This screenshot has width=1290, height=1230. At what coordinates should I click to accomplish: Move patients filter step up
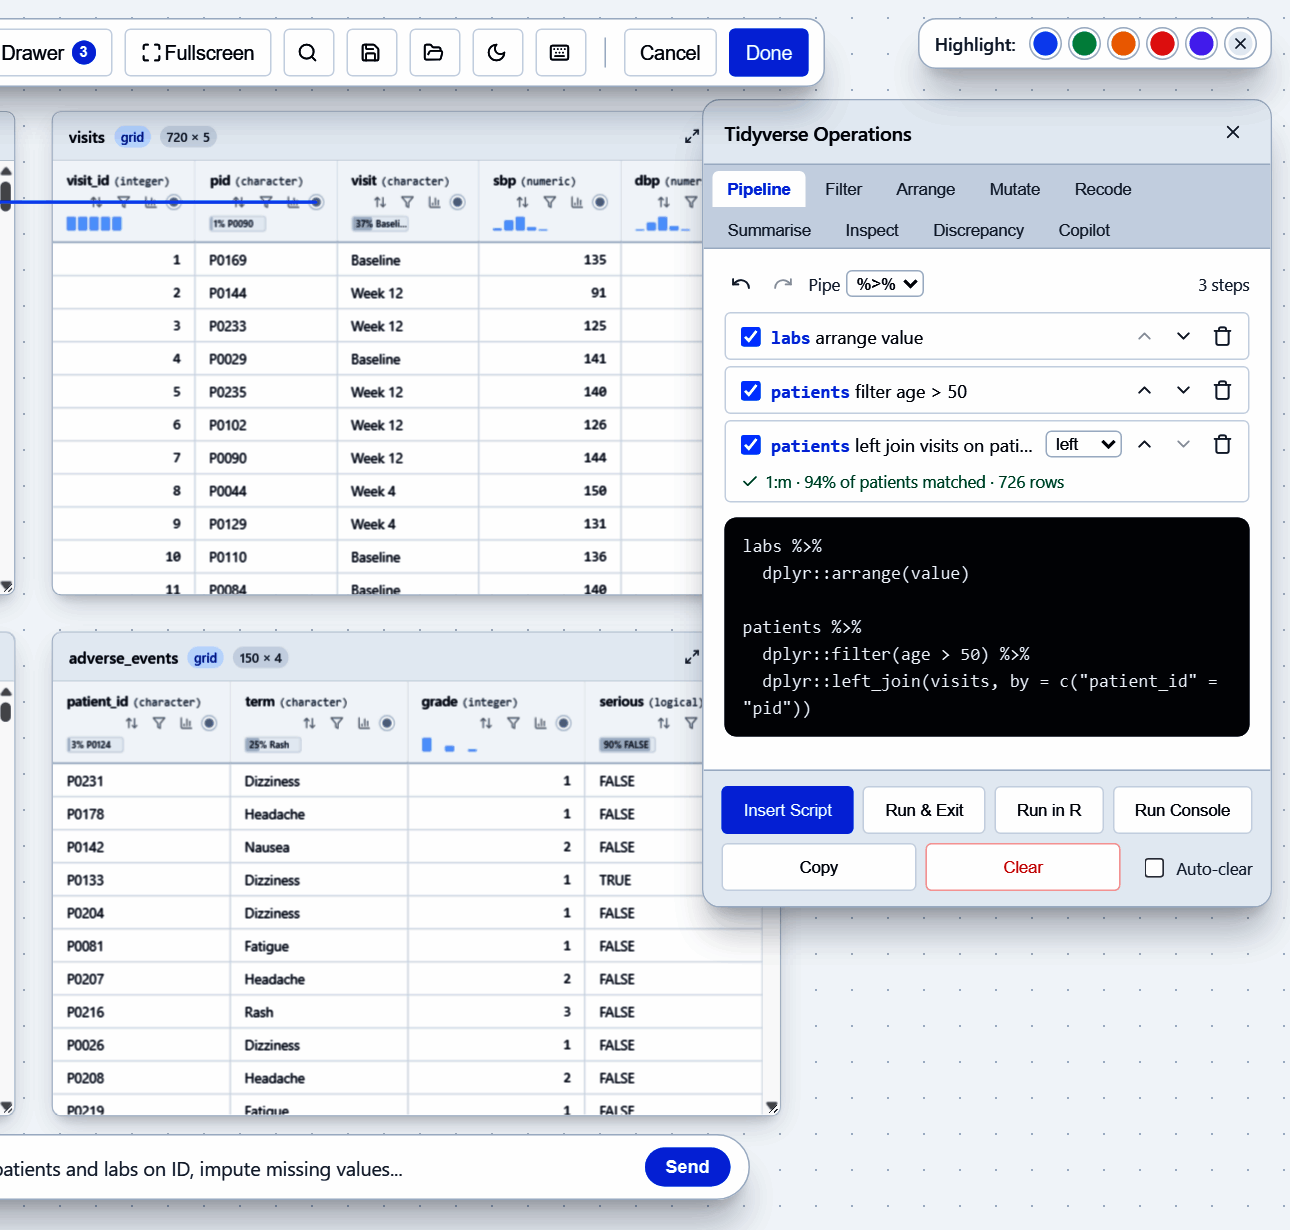(x=1145, y=391)
